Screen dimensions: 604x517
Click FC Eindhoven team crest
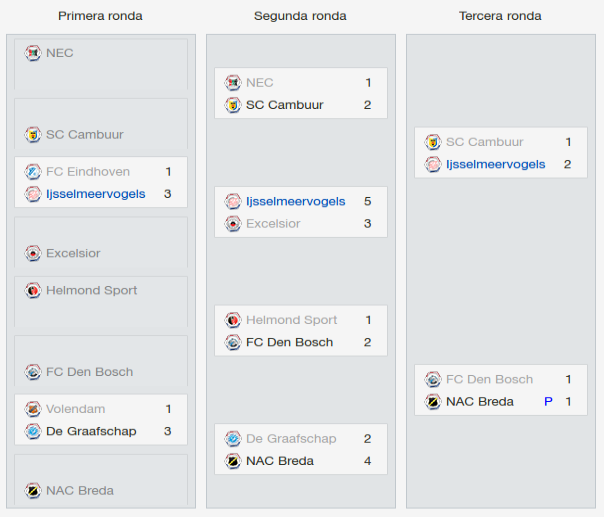tap(33, 172)
